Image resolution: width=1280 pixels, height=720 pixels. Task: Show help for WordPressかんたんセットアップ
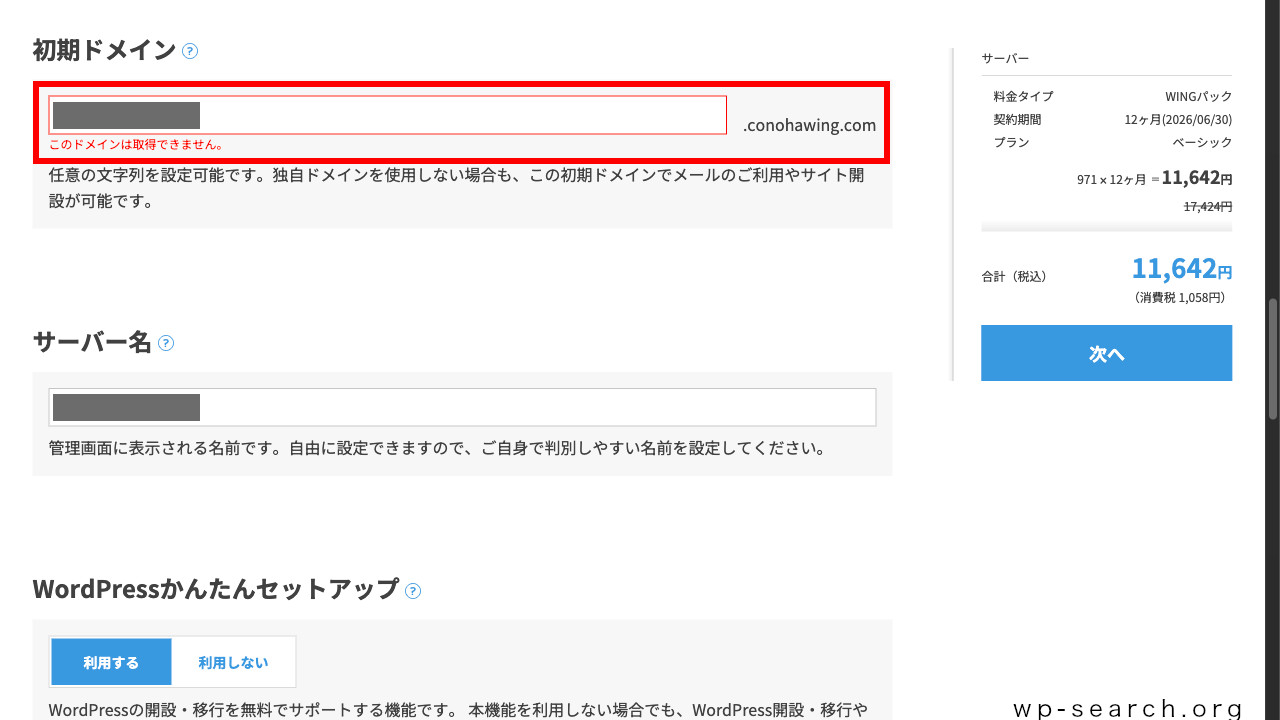(x=413, y=590)
